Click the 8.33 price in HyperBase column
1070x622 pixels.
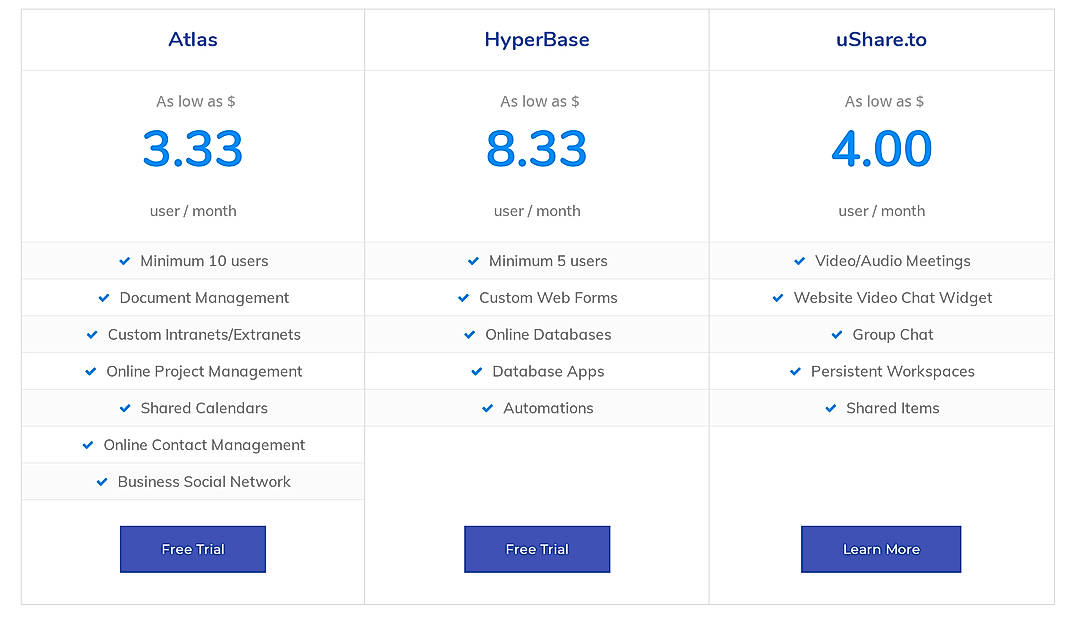click(536, 149)
